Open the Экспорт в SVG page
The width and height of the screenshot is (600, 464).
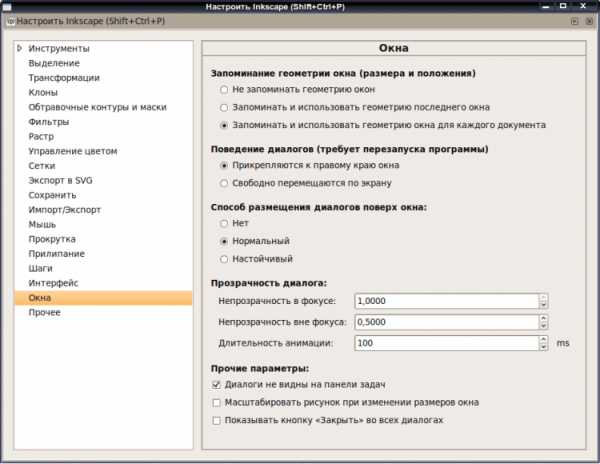pyautogui.click(x=60, y=181)
